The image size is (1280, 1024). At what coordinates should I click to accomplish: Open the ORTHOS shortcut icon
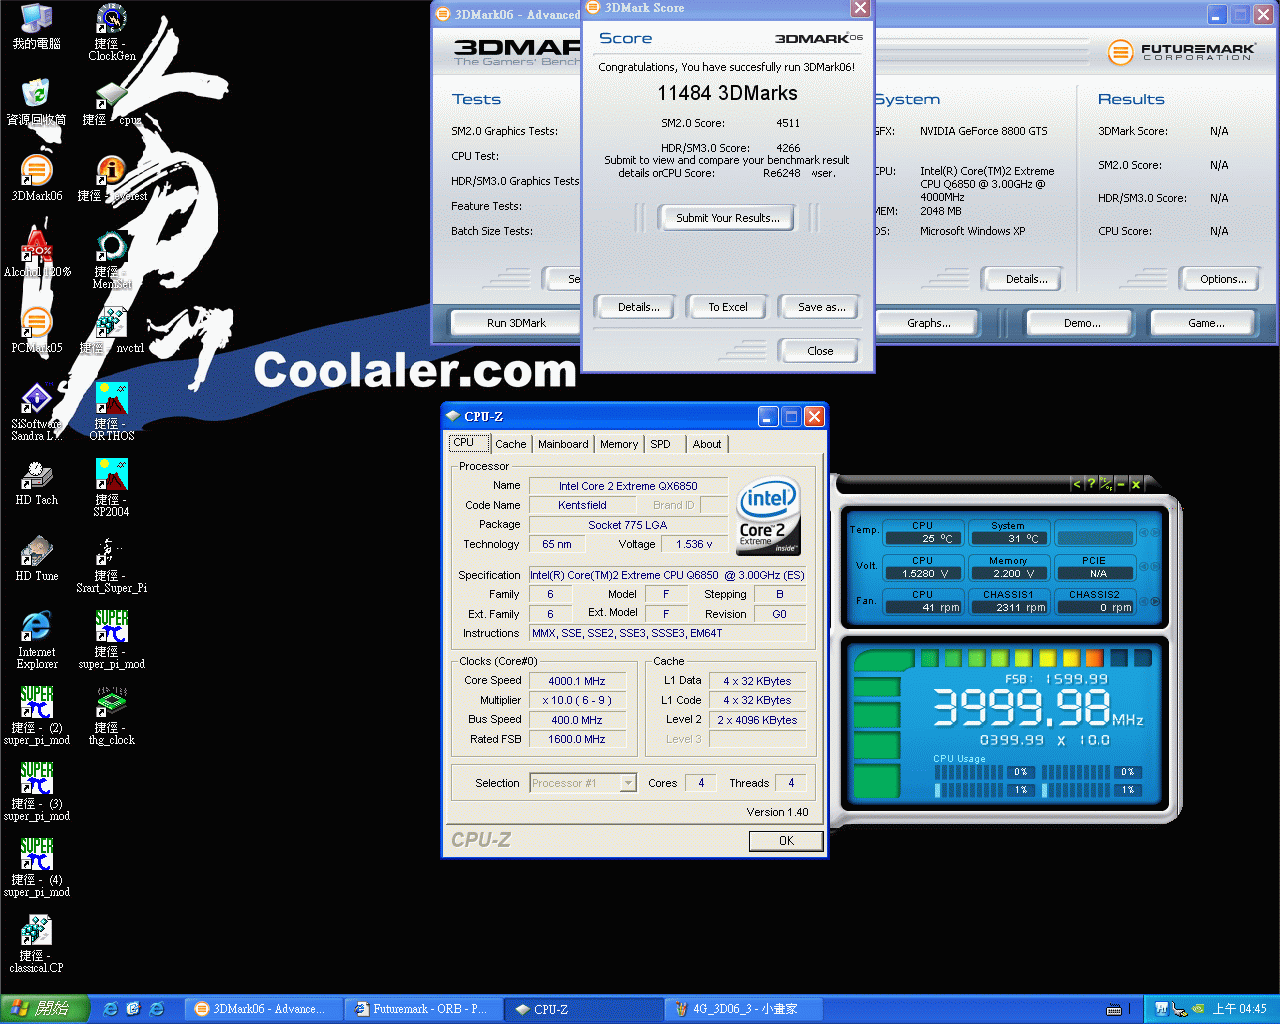pos(111,412)
